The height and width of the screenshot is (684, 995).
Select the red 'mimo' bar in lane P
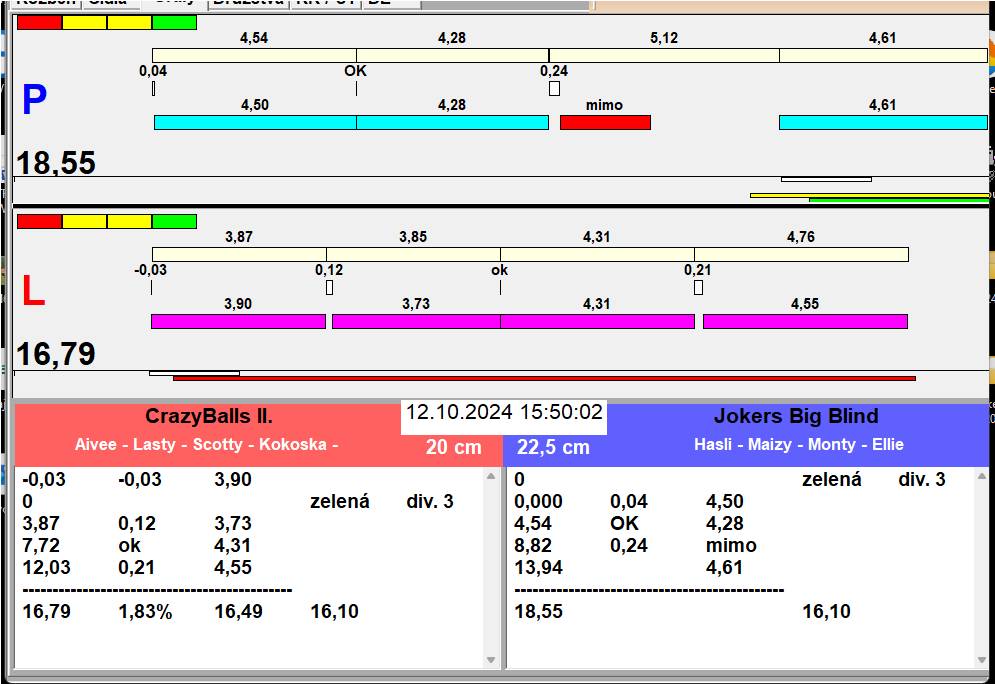[605, 122]
